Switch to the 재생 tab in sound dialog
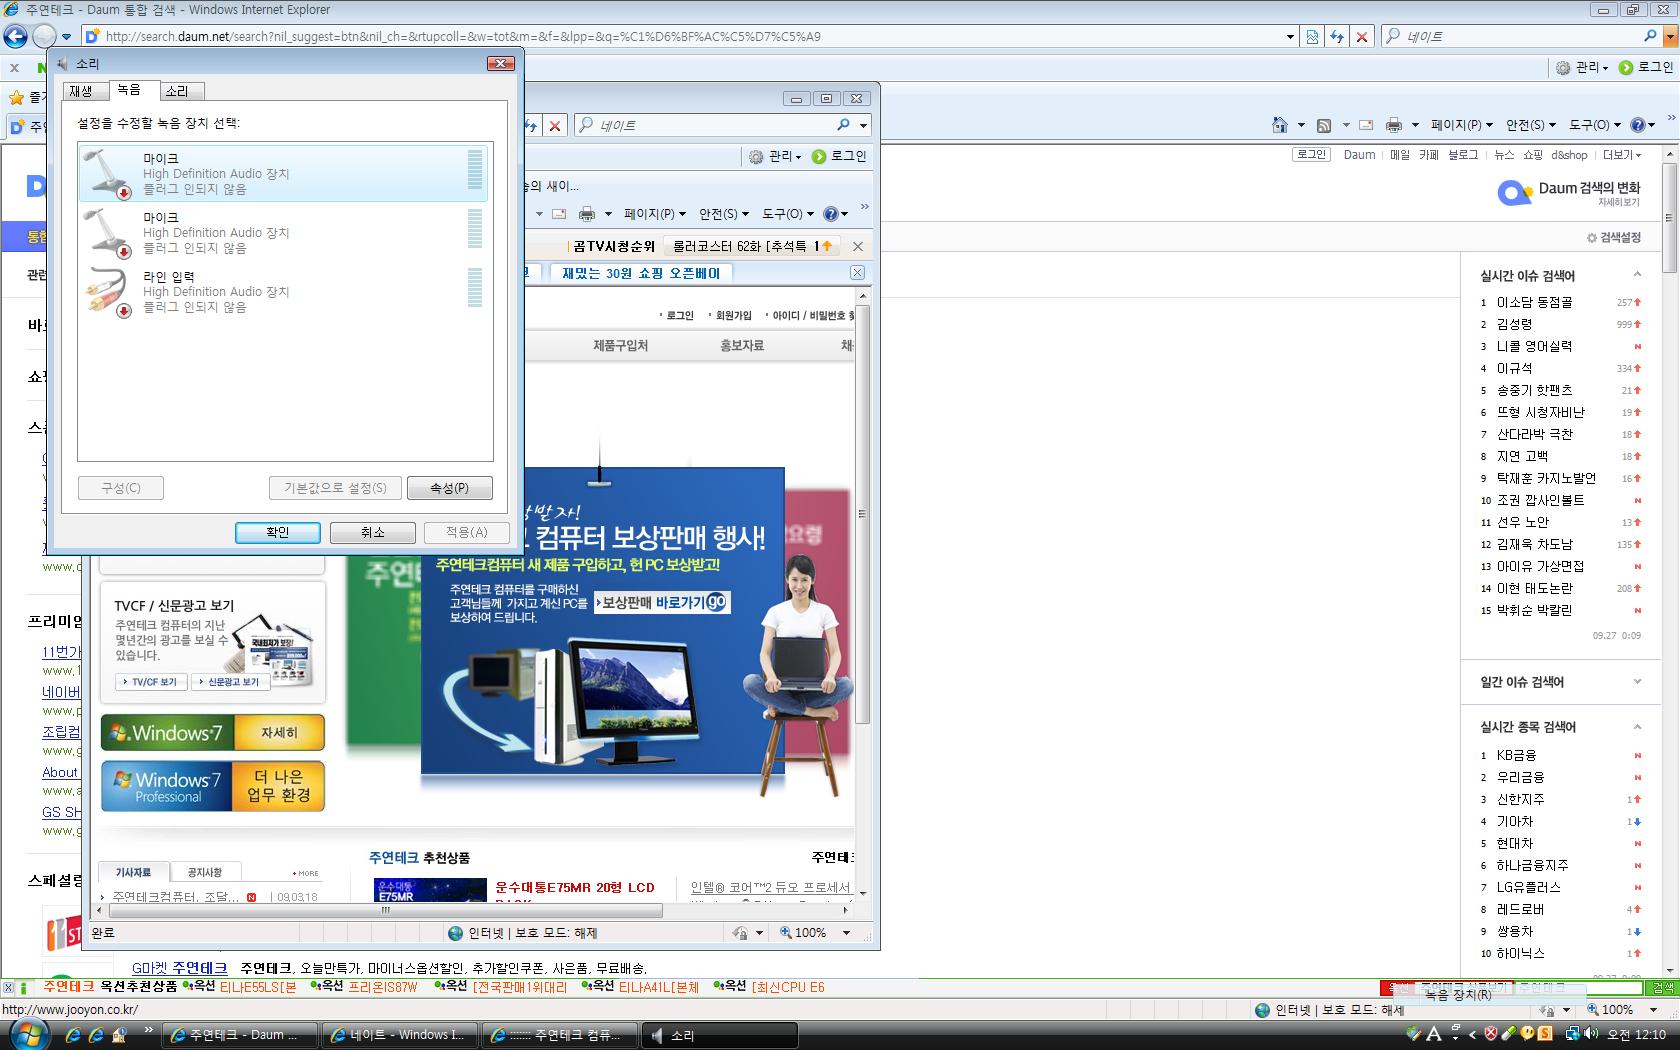This screenshot has width=1680, height=1050. pos(81,91)
